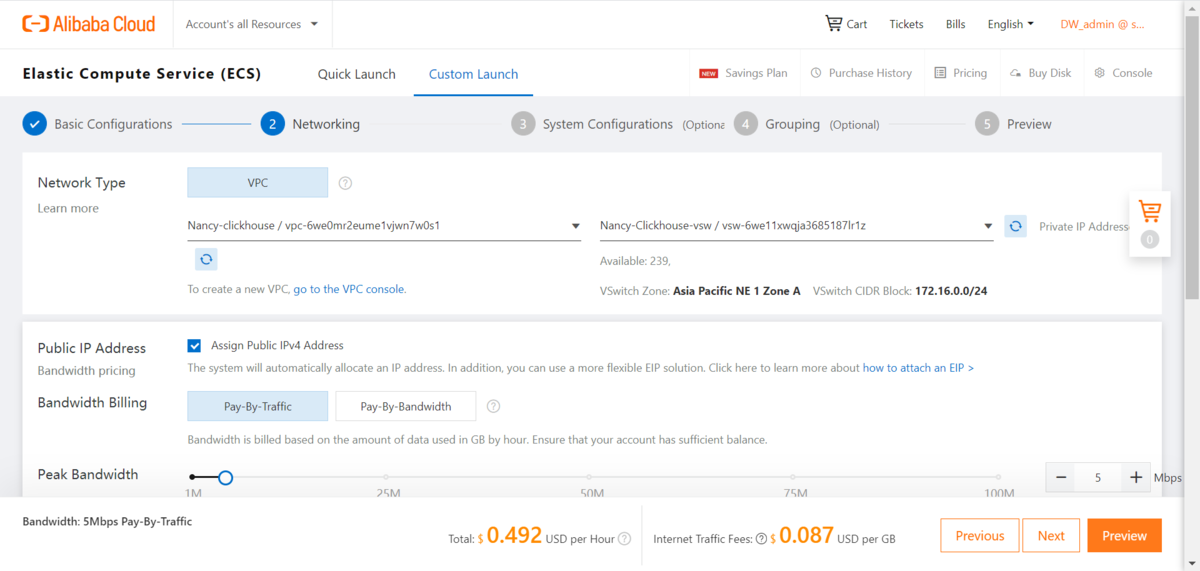Open the shopping Cart in header
Screen dimensions: 1200x571
pos(845,24)
